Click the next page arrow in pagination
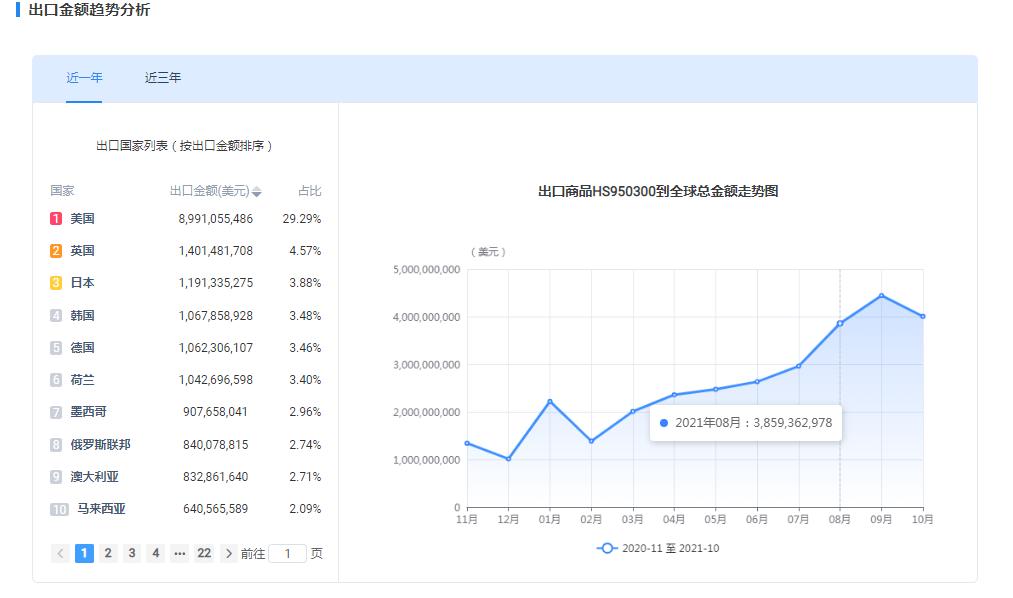 click(228, 553)
